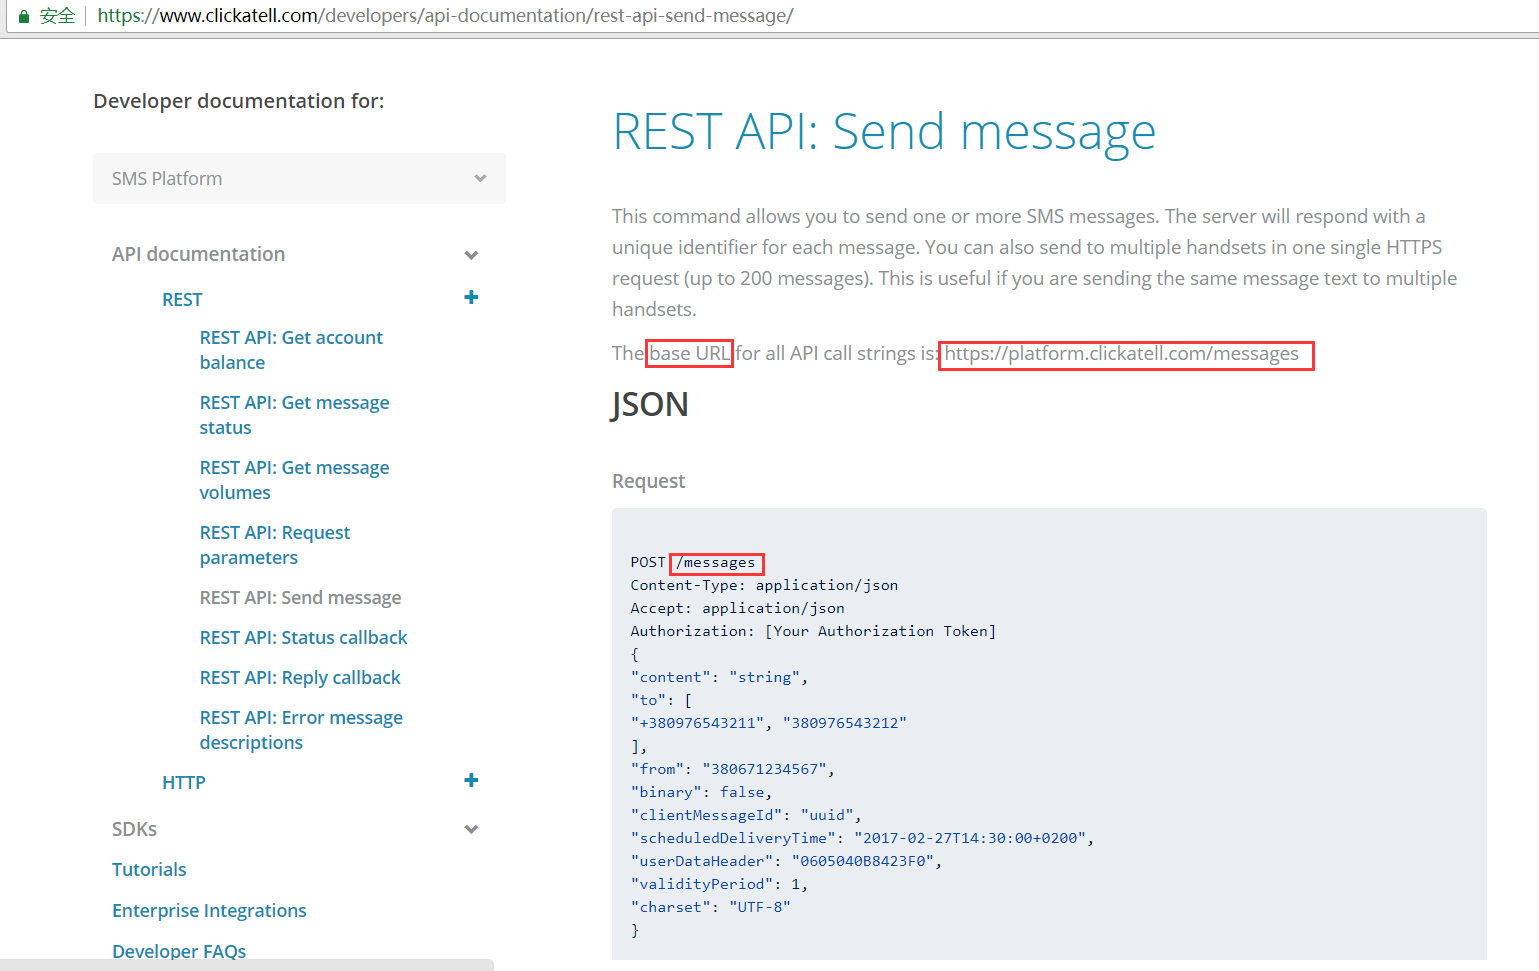Expand the SDKs section chevron
Screen dimensions: 1539x971
pyautogui.click(x=471, y=829)
